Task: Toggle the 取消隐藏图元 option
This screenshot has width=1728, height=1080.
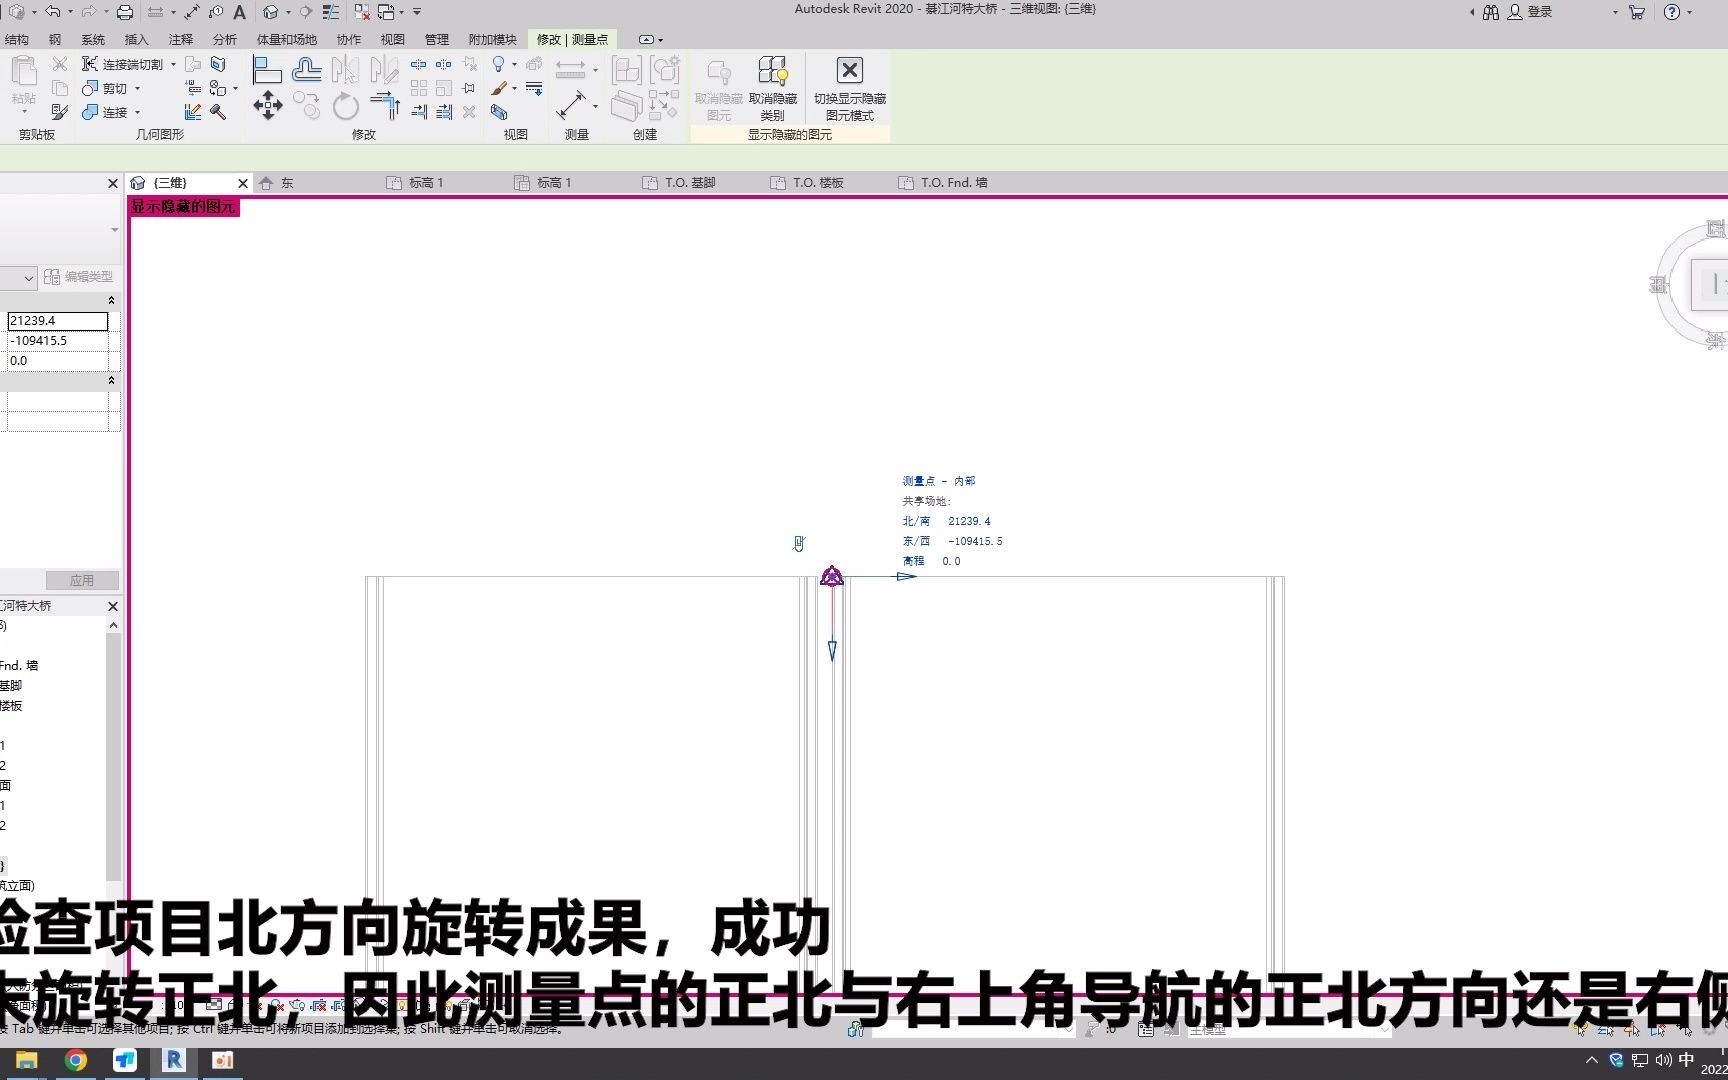Action: coord(719,88)
